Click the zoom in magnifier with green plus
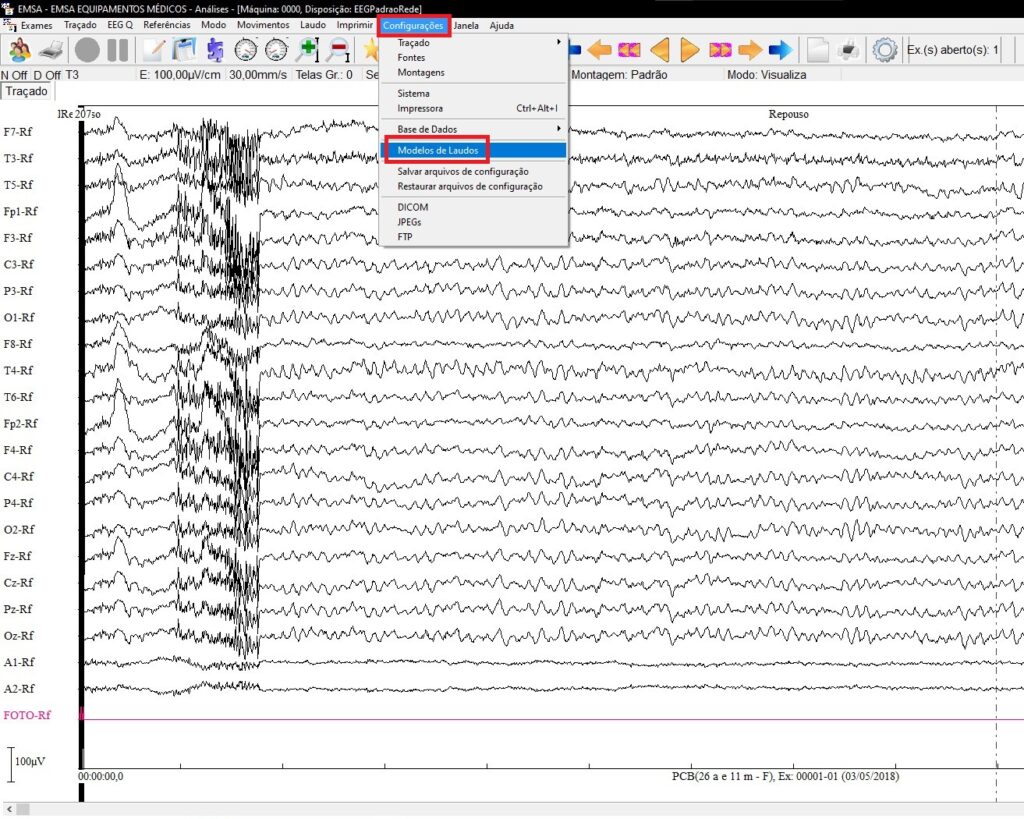 pos(307,50)
